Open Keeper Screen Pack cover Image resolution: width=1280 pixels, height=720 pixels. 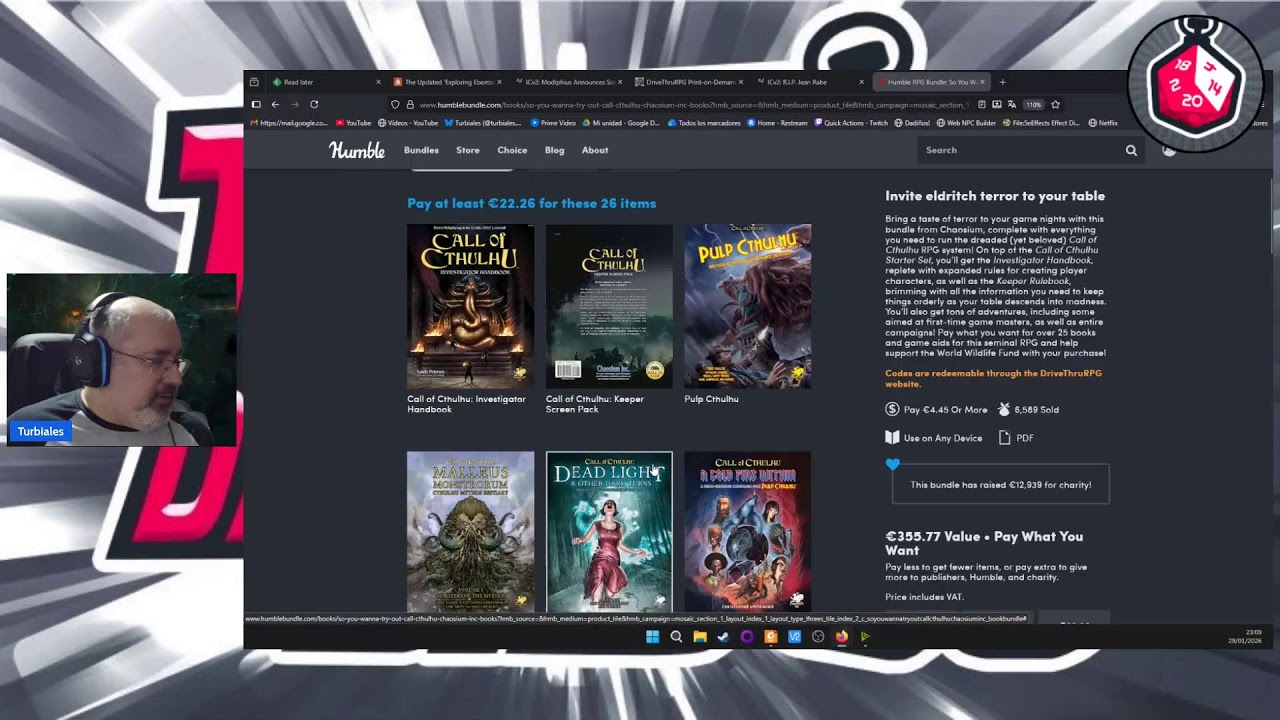pos(609,306)
